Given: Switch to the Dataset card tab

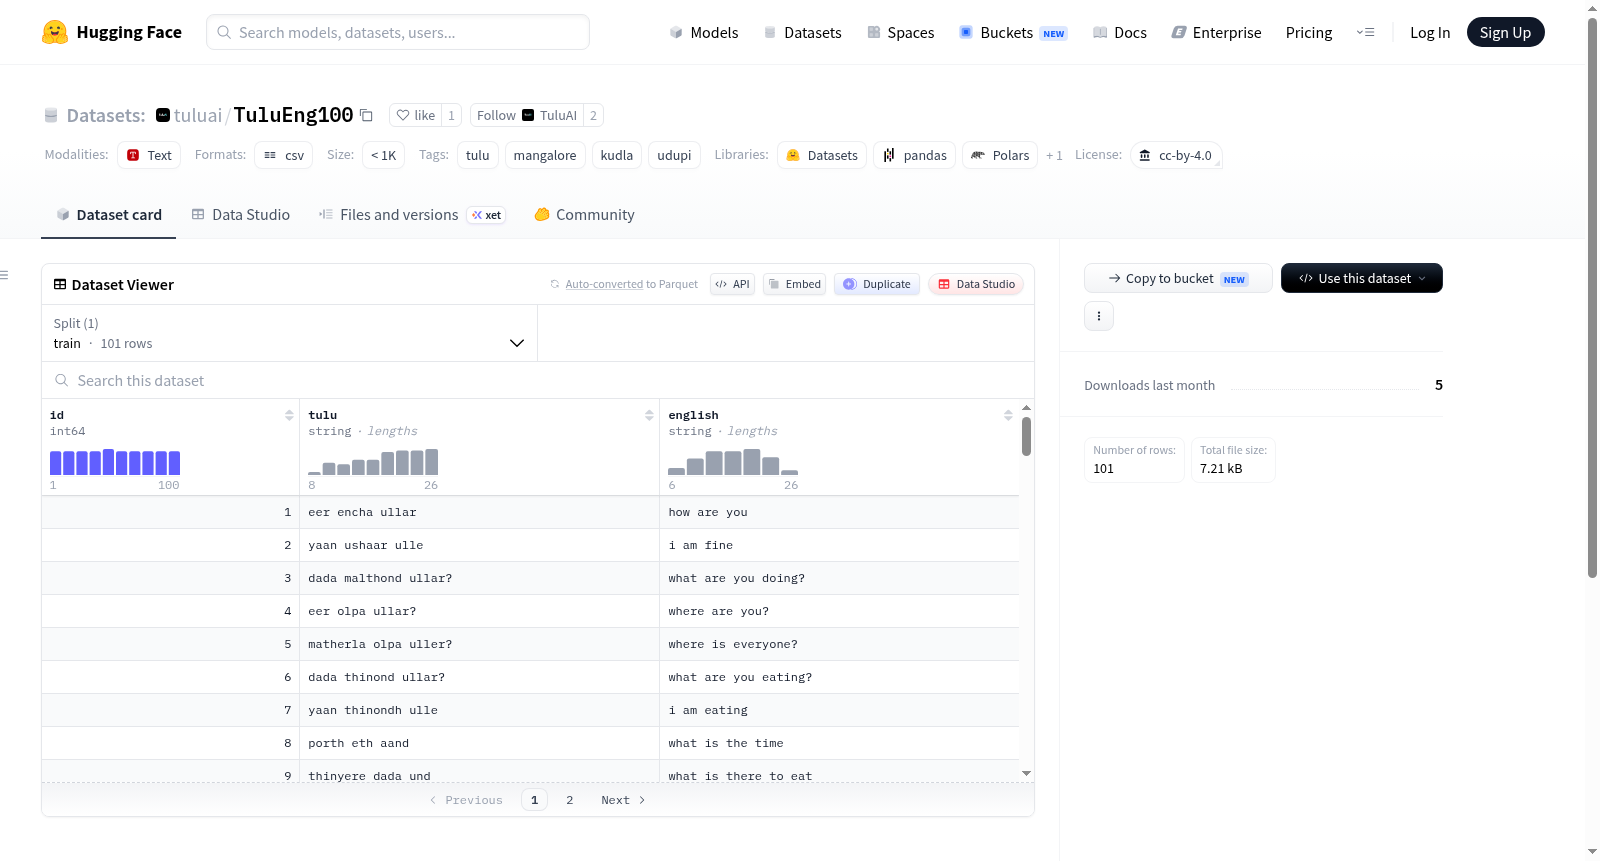Looking at the screenshot, I should [109, 215].
